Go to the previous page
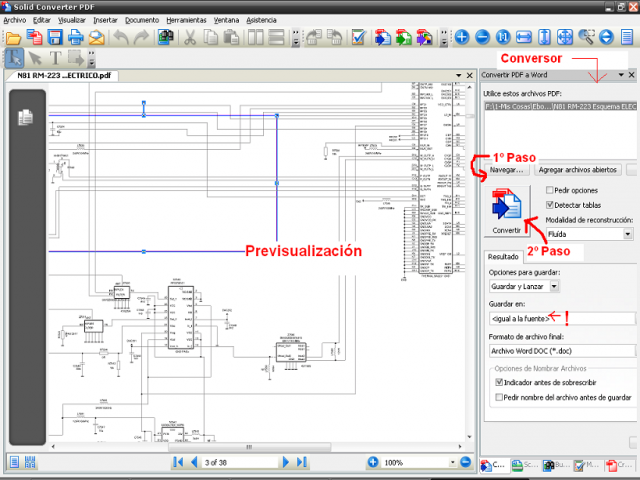The image size is (640, 480). [x=194, y=462]
